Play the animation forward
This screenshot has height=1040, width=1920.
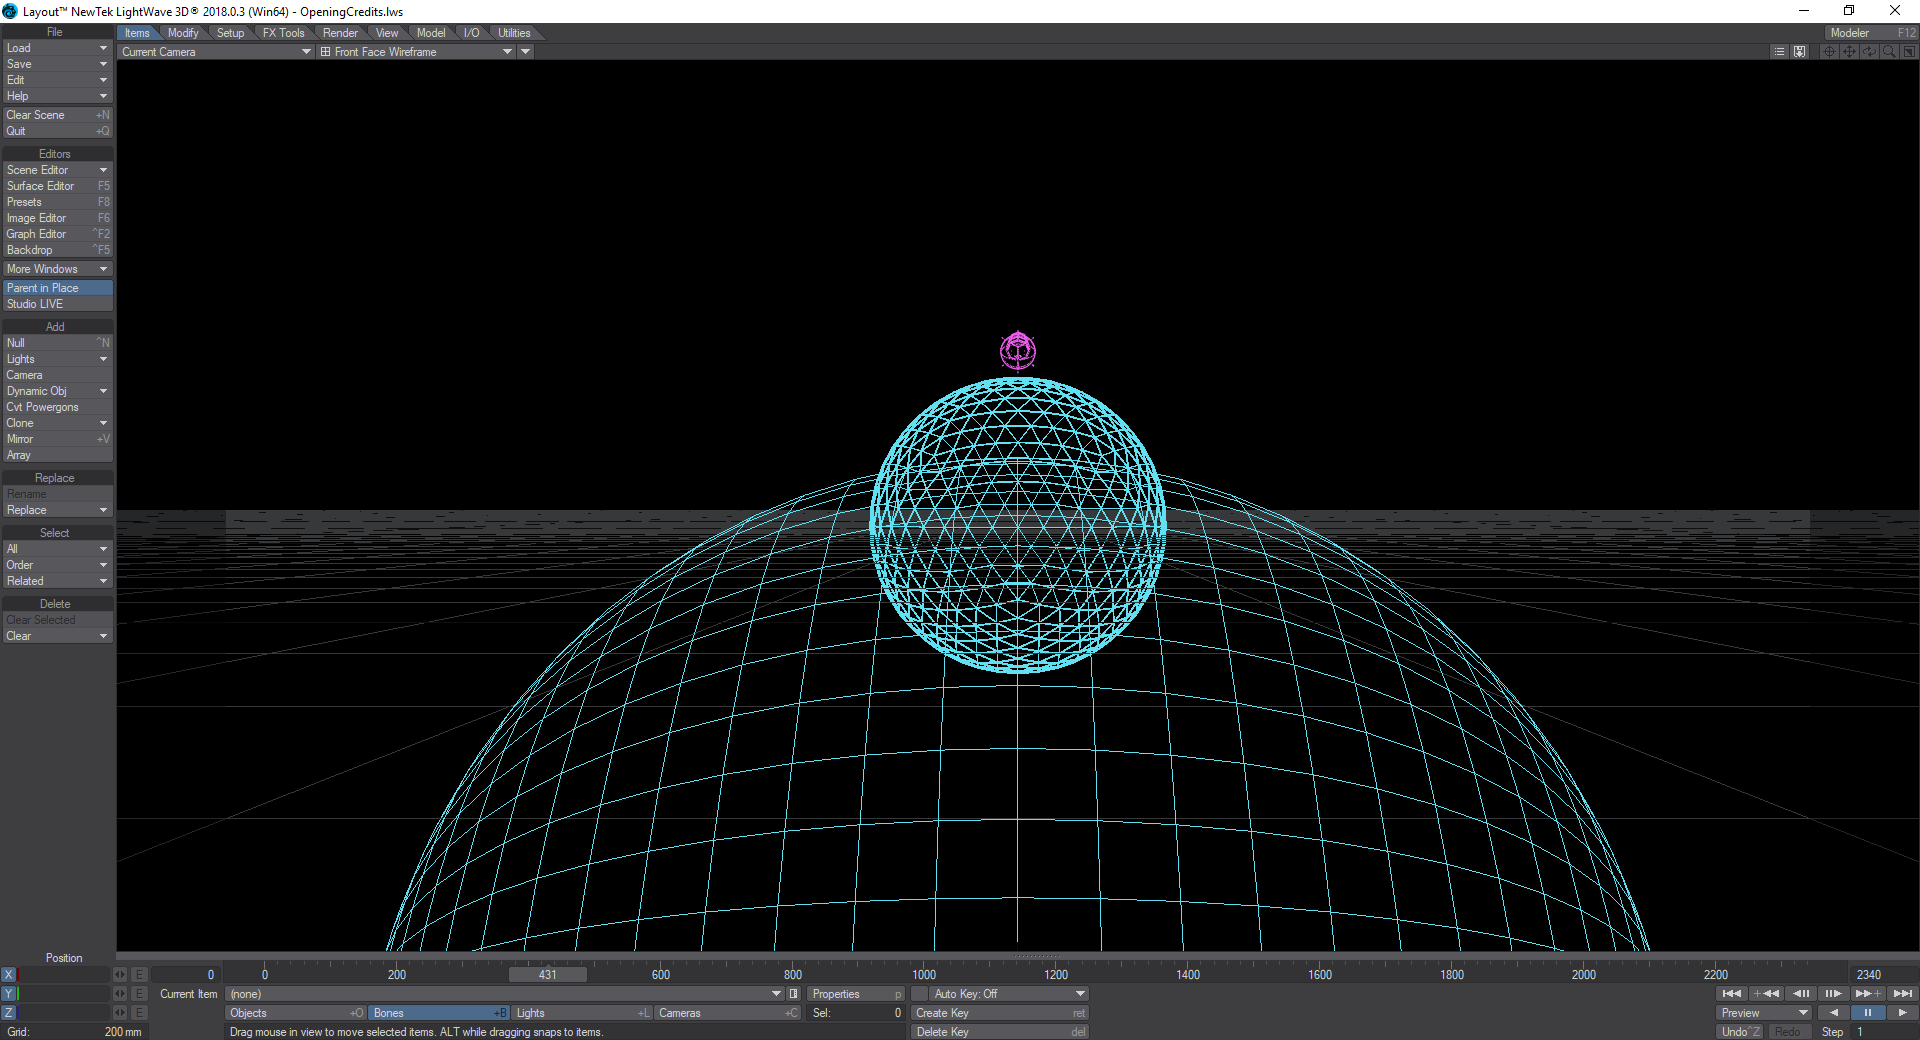[x=1902, y=1013]
